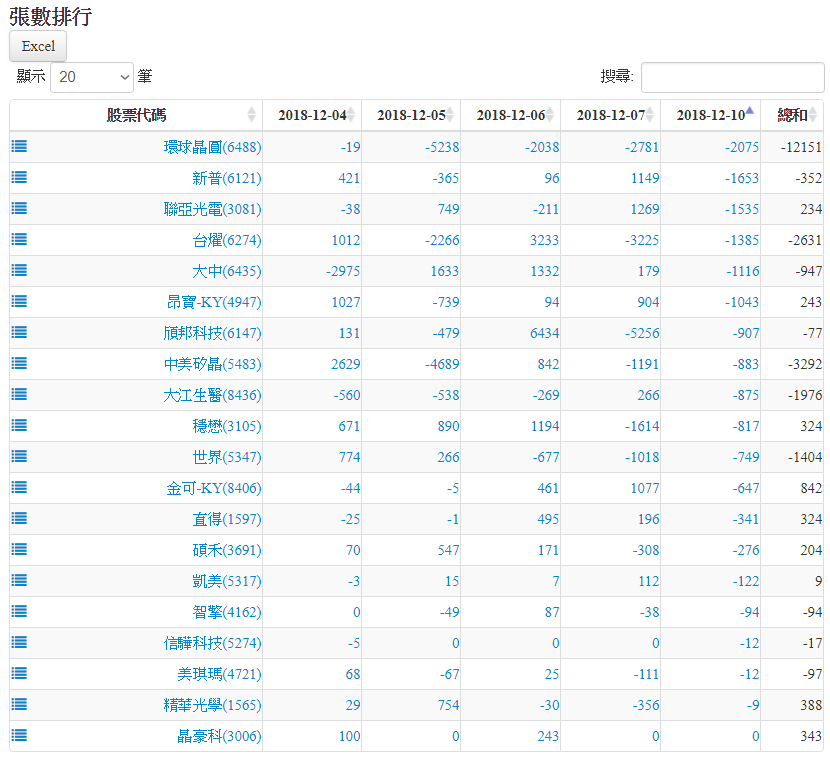The width and height of the screenshot is (830, 757).
Task: Click list icon beside 中美矽晶(5483) row
Action: click(19, 363)
